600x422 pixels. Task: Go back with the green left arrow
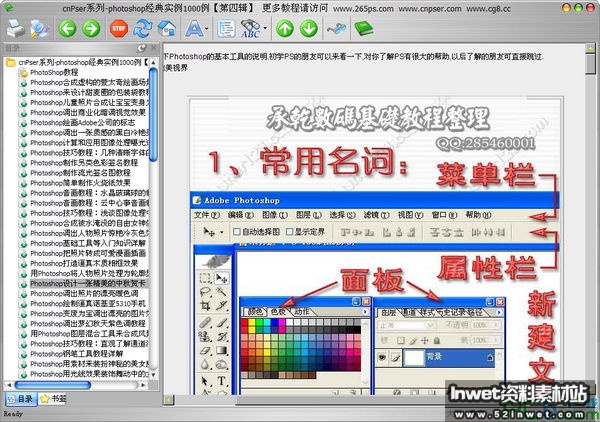(x=67, y=29)
